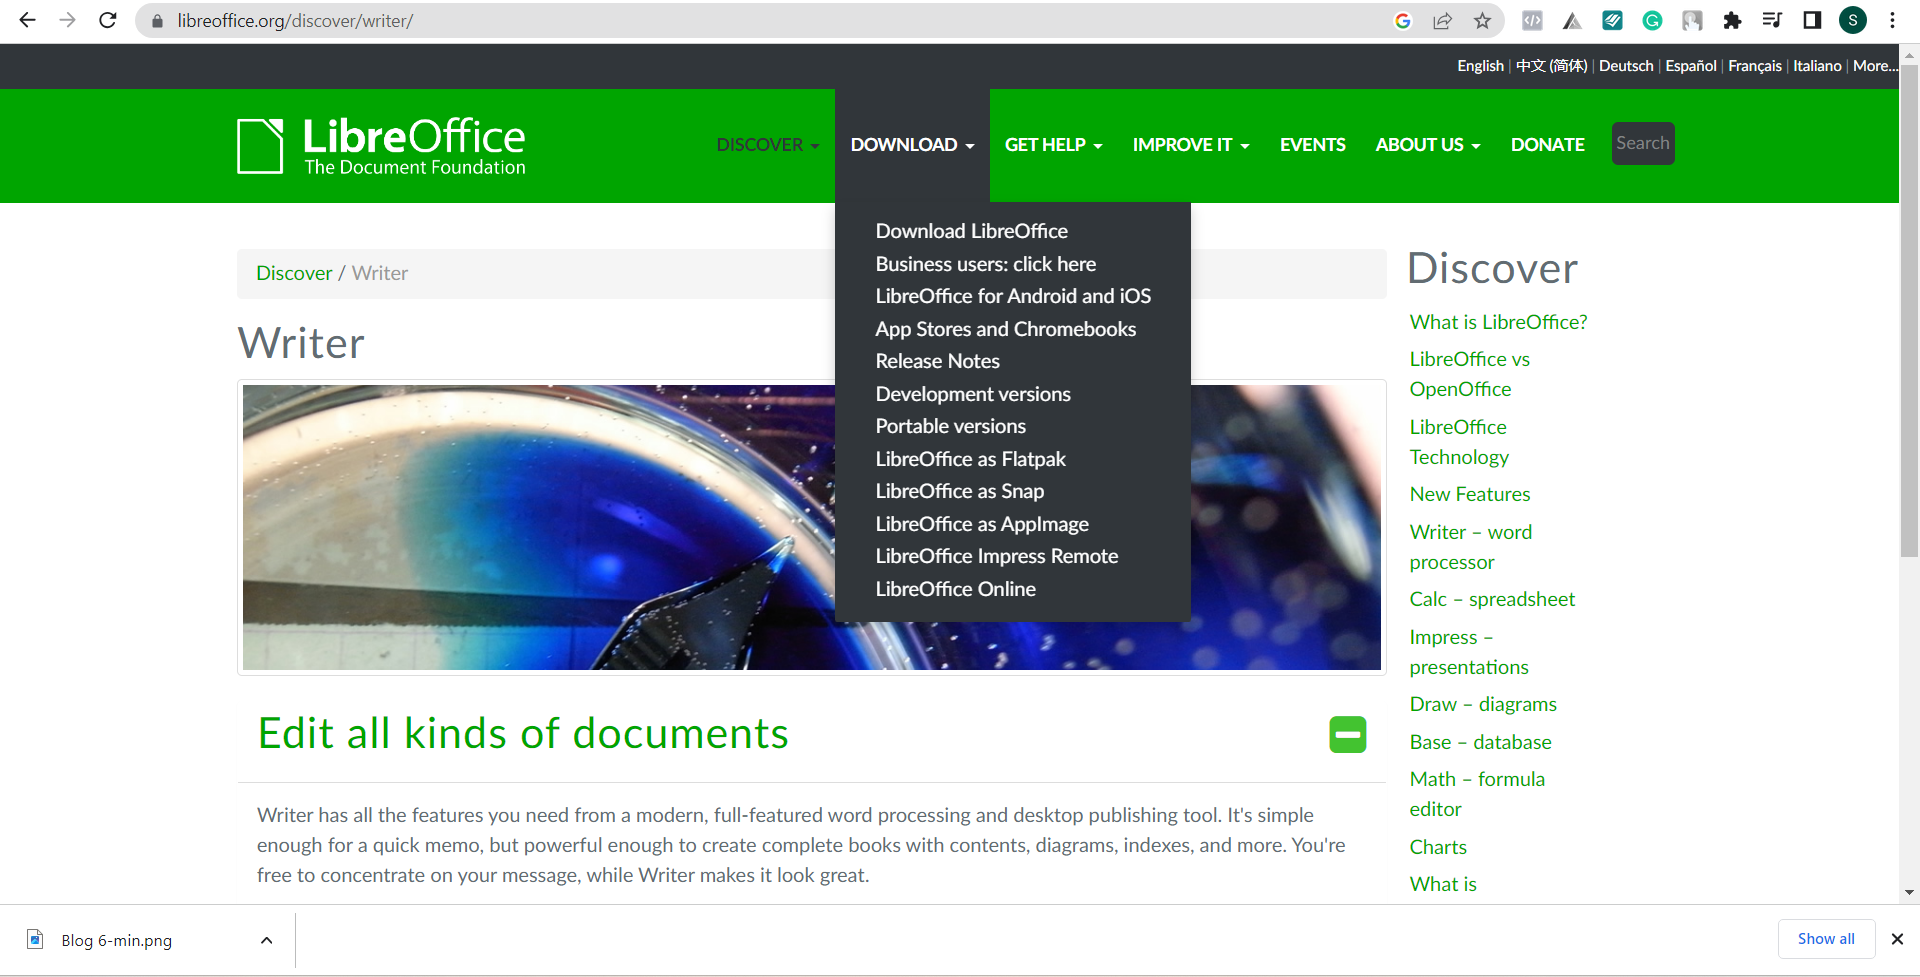Click the Google icon in address bar

click(1403, 21)
